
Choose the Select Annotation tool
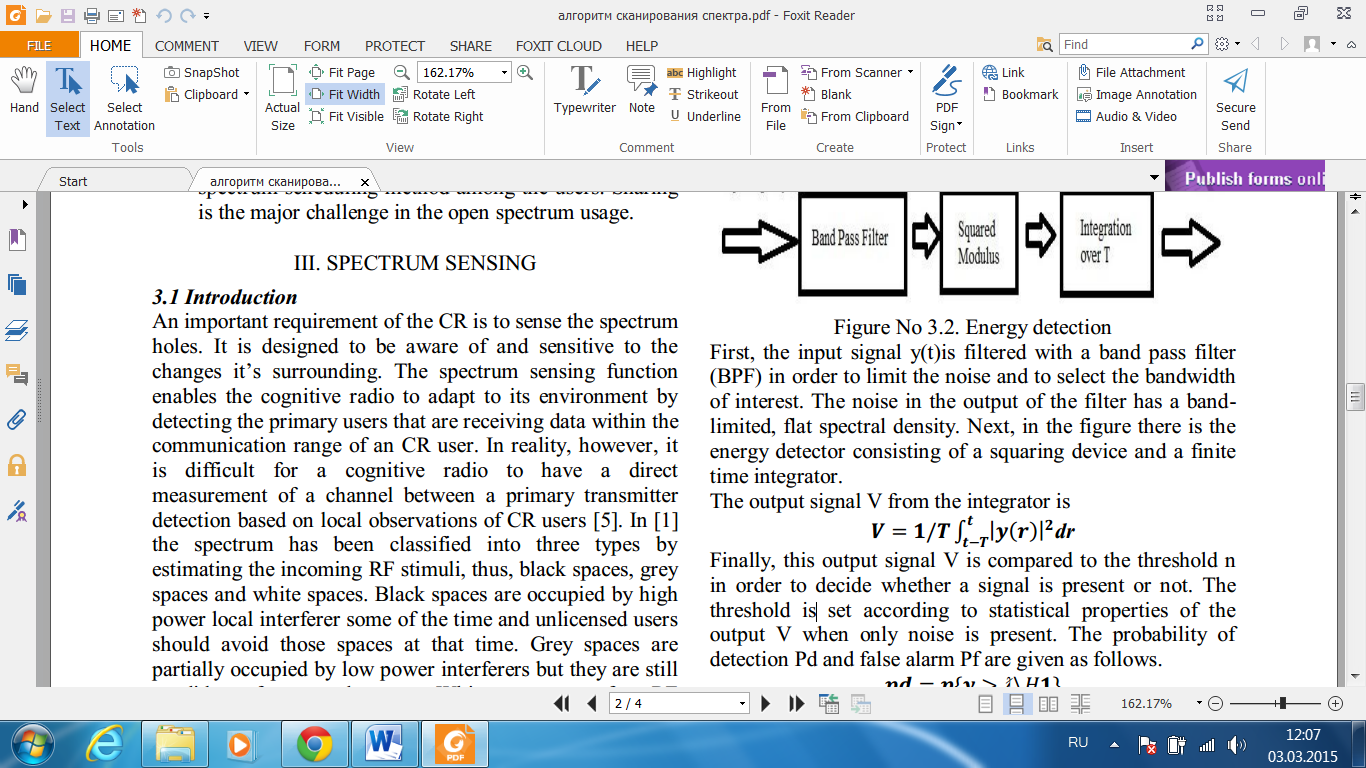pyautogui.click(x=125, y=98)
